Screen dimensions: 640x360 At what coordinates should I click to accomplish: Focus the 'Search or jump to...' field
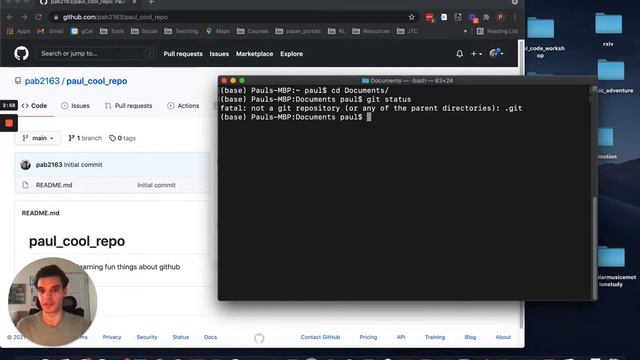coord(96,53)
